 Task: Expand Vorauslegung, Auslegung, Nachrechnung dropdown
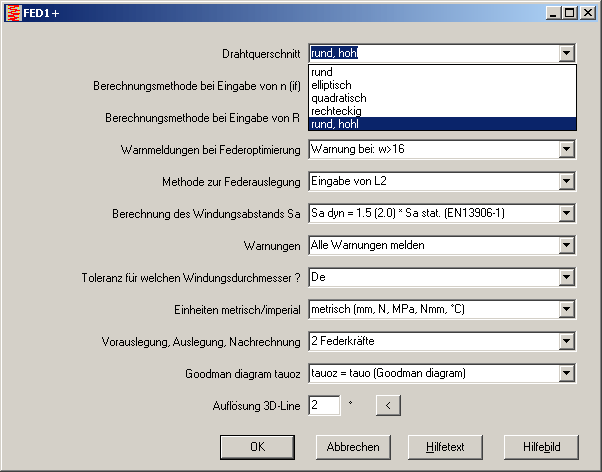pyautogui.click(x=567, y=341)
